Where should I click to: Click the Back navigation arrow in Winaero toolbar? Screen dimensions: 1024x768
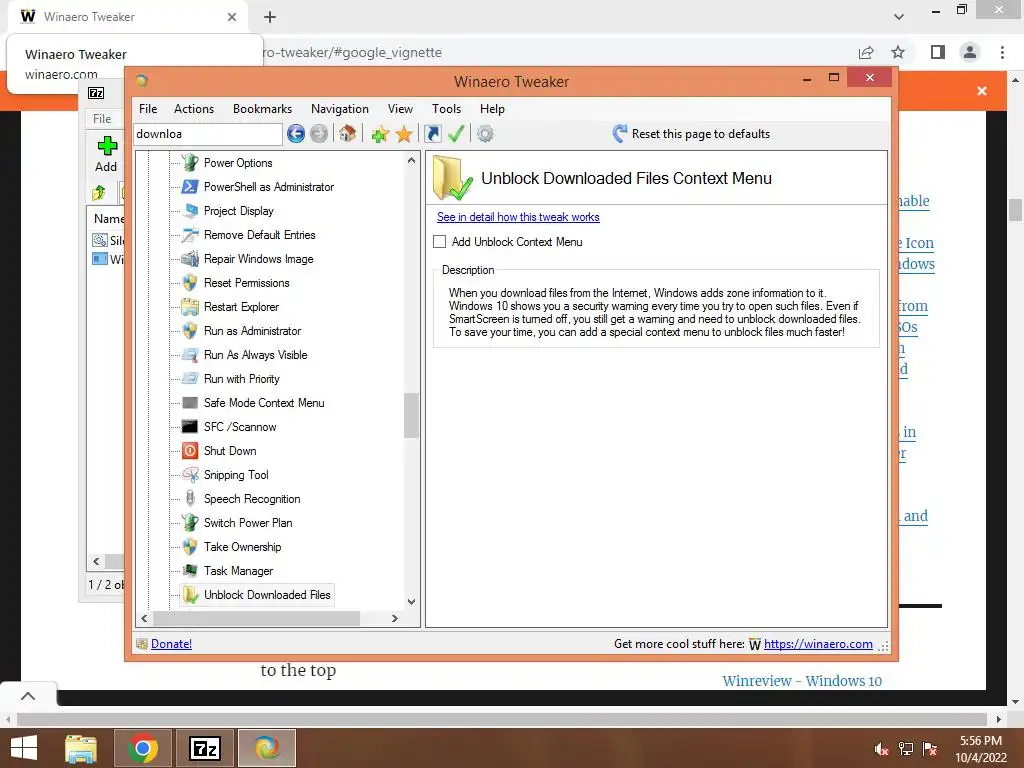click(x=296, y=134)
